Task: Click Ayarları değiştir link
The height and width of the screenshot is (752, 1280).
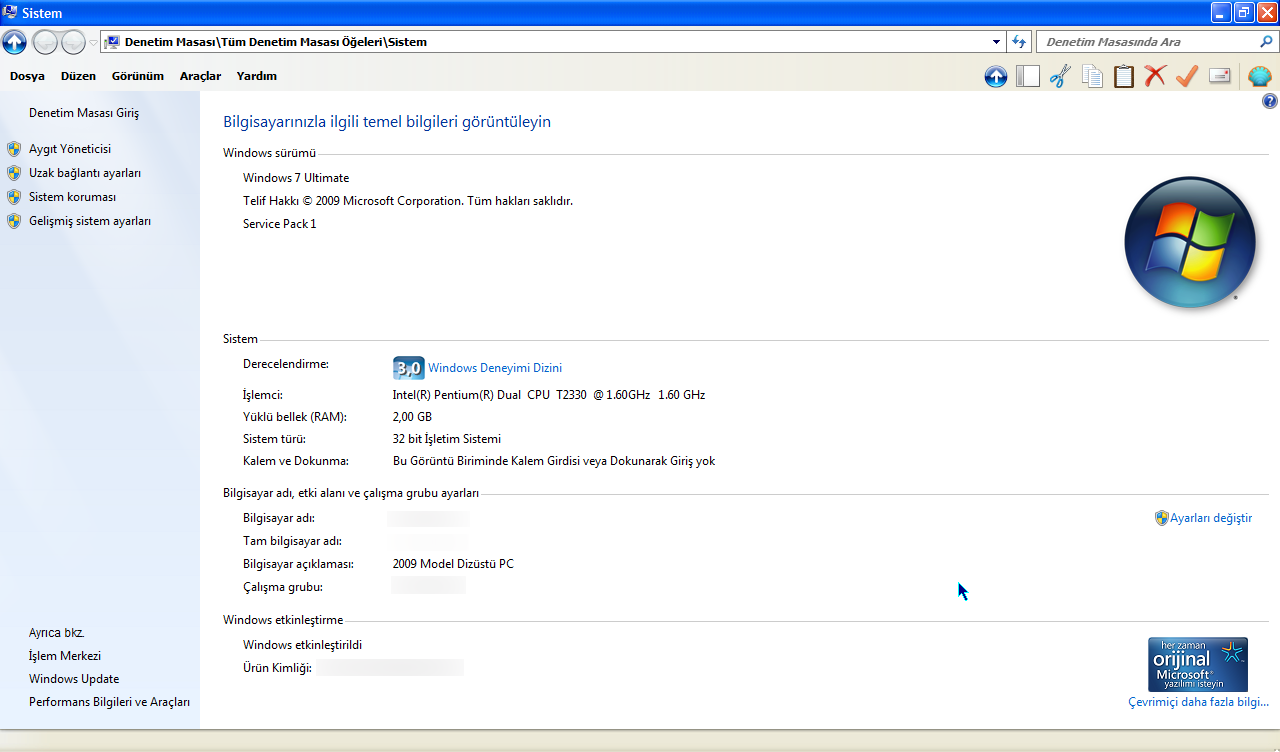Action: point(1211,518)
